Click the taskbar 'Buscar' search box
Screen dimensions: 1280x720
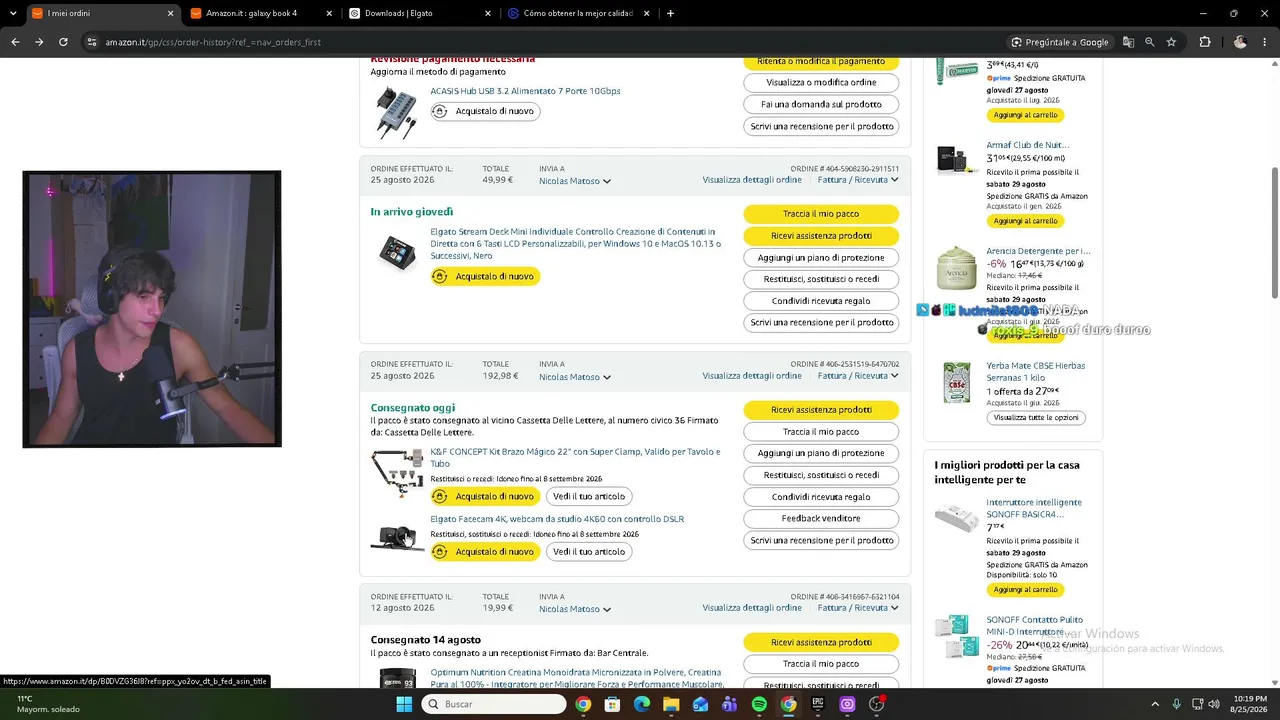(495, 704)
